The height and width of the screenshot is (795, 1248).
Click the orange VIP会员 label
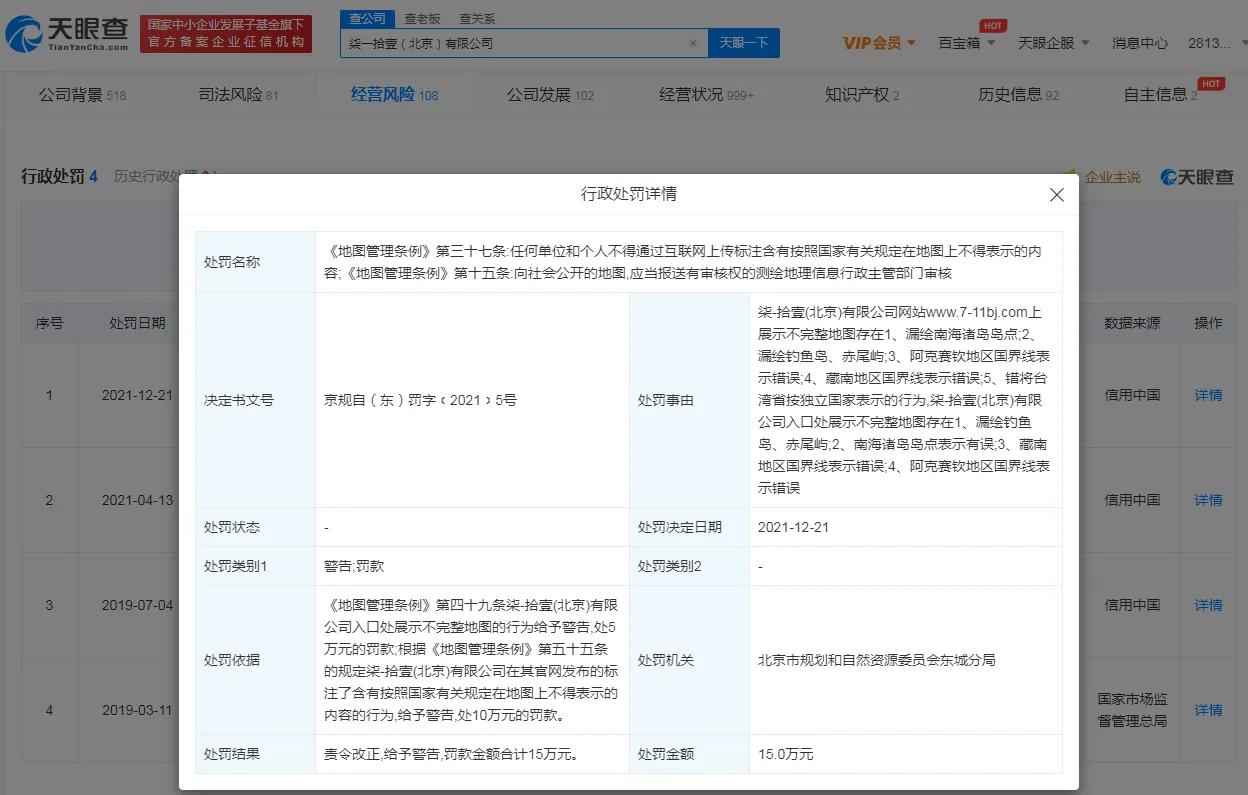click(x=874, y=43)
